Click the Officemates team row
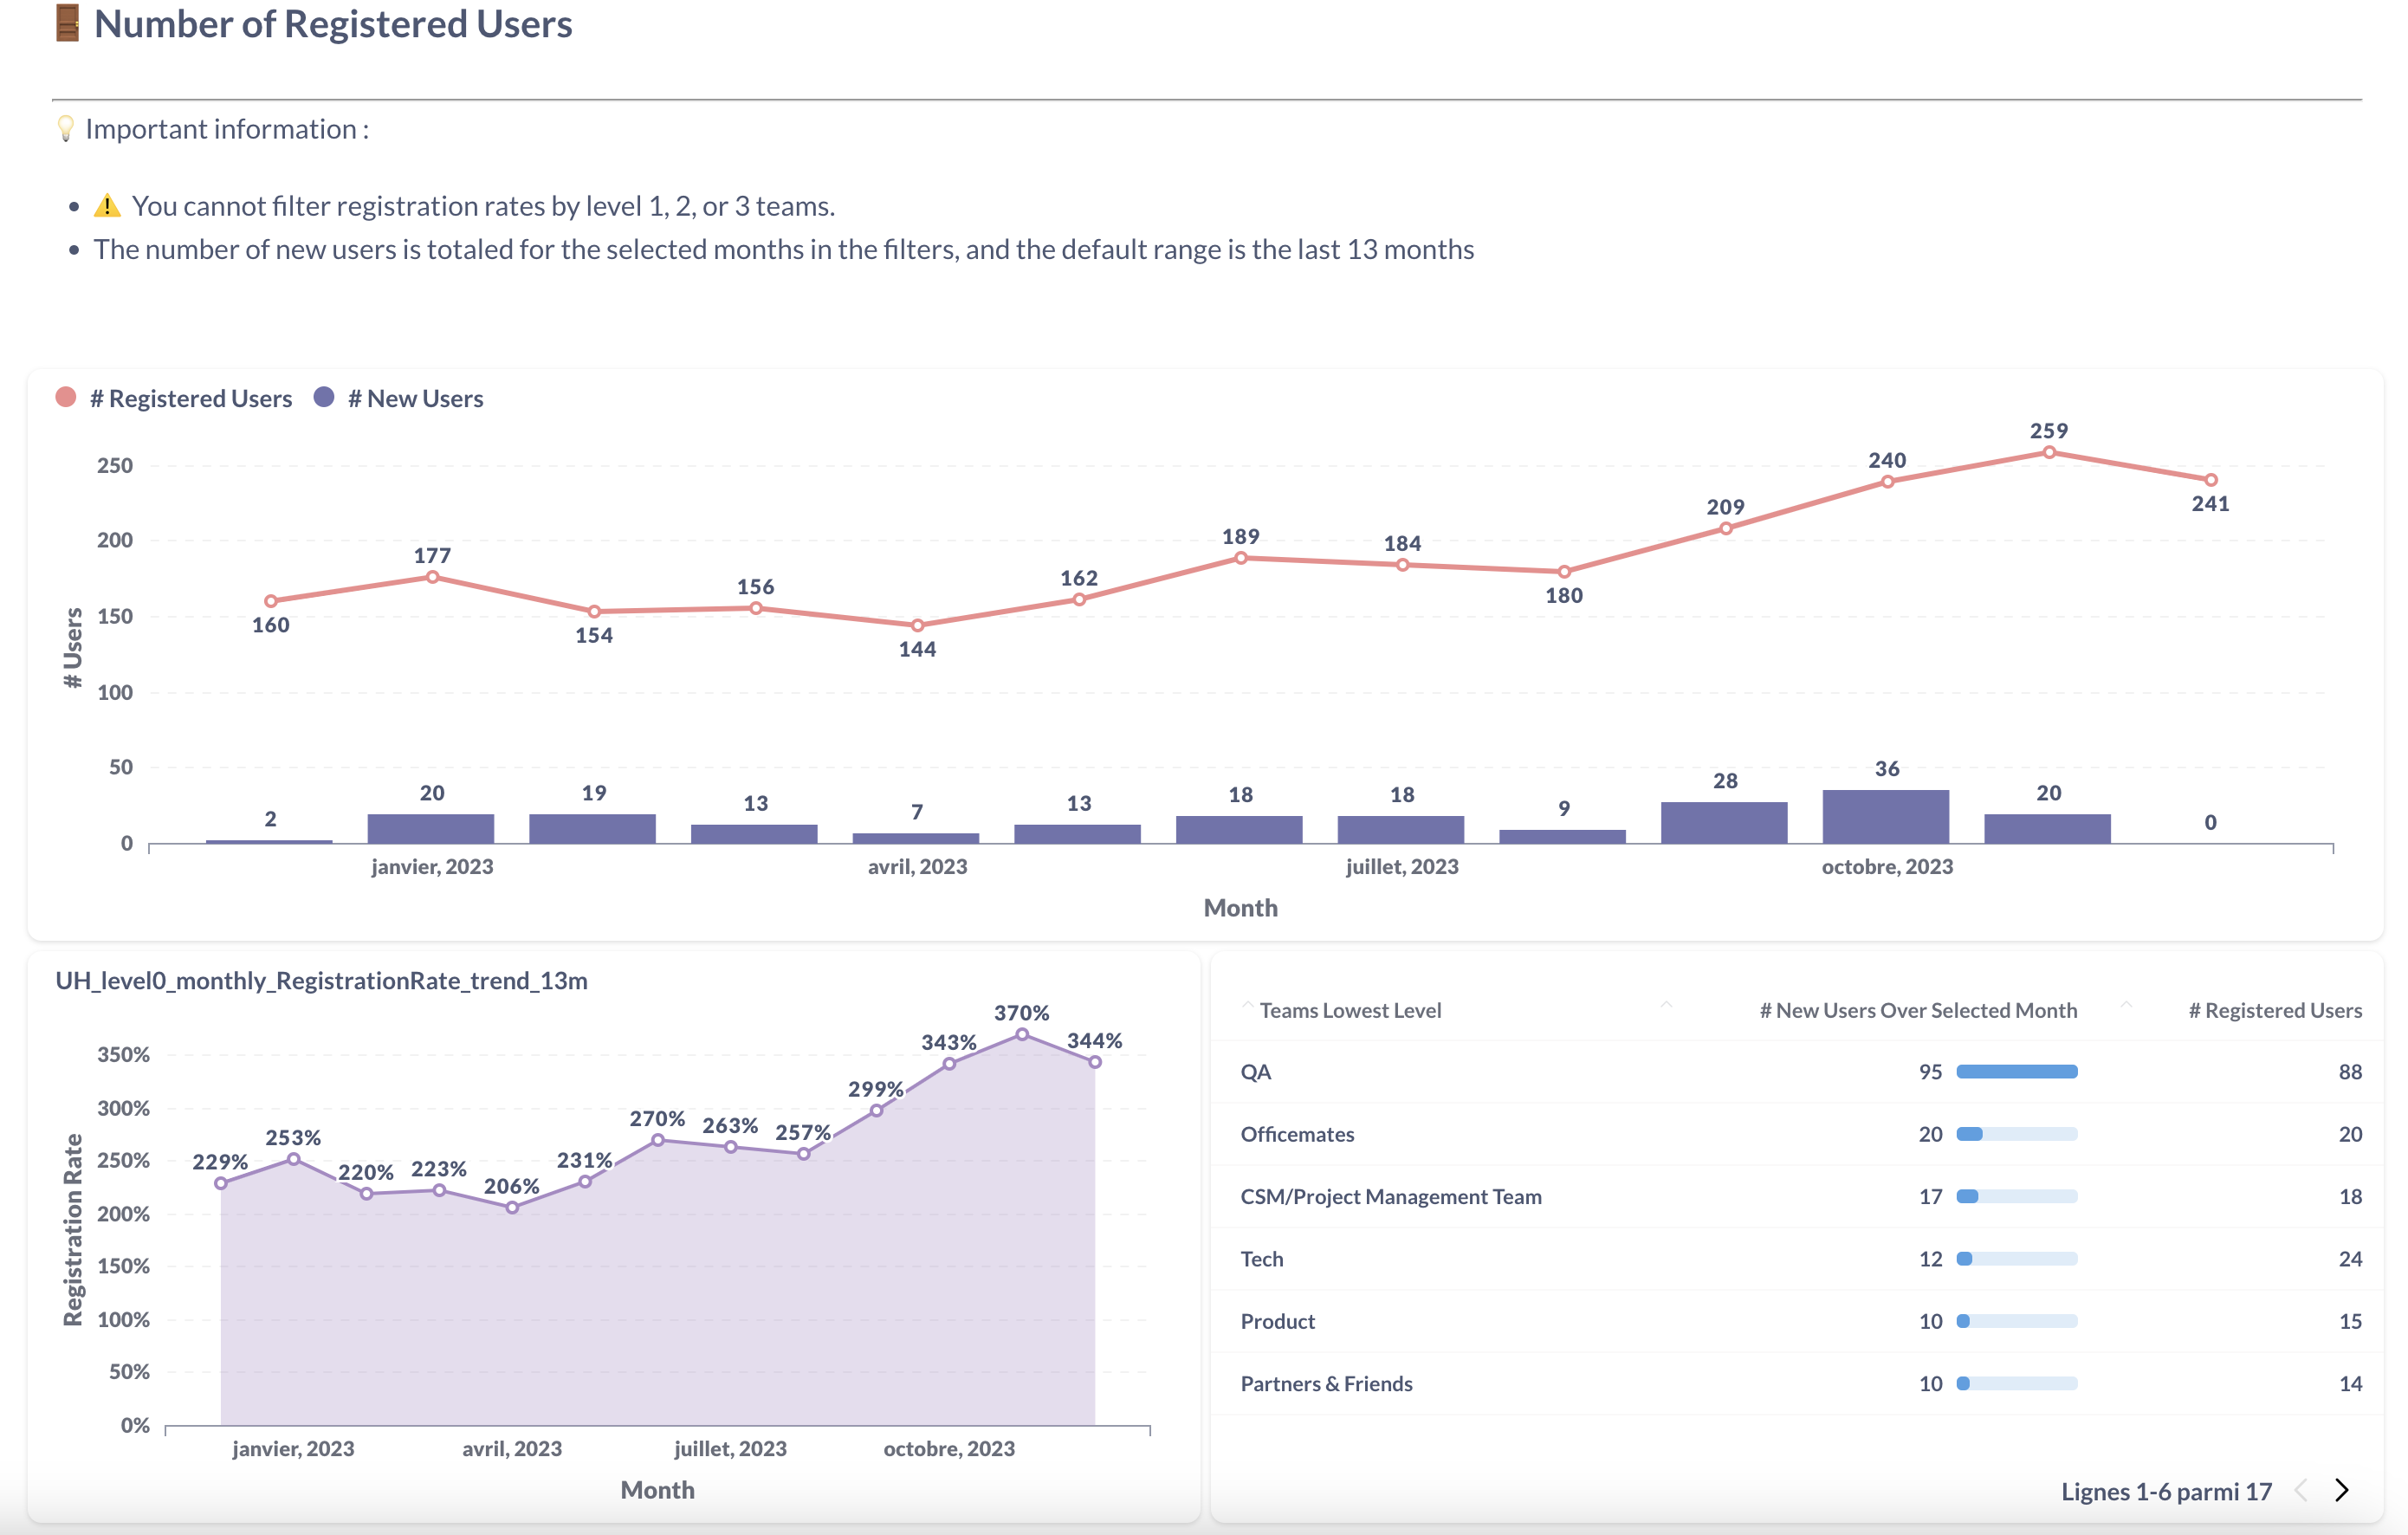The image size is (2408, 1535). point(1297,1134)
